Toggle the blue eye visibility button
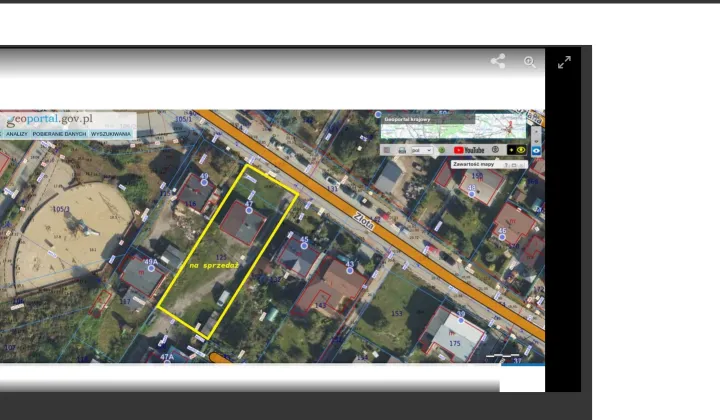 pos(536,150)
